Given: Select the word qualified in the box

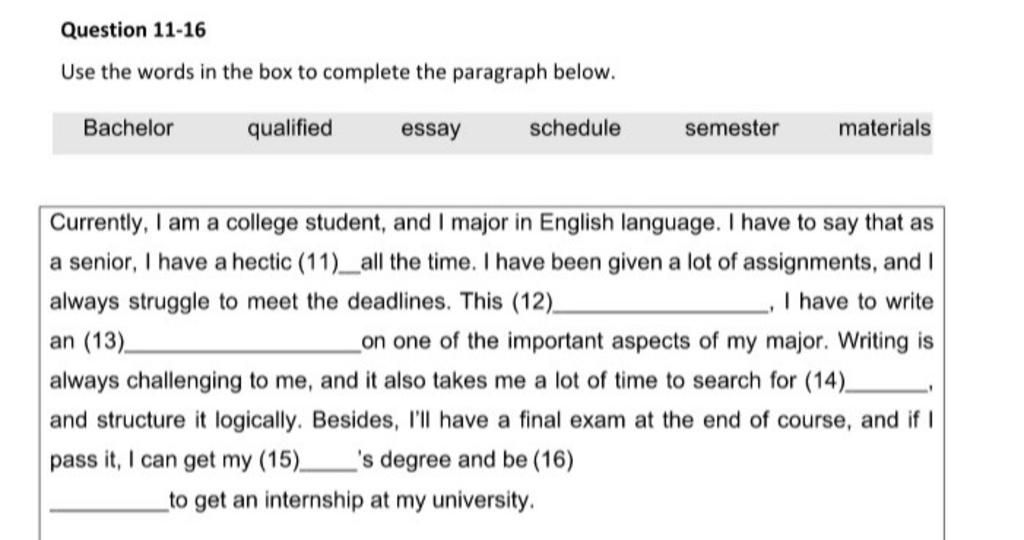Looking at the screenshot, I should tap(289, 129).
